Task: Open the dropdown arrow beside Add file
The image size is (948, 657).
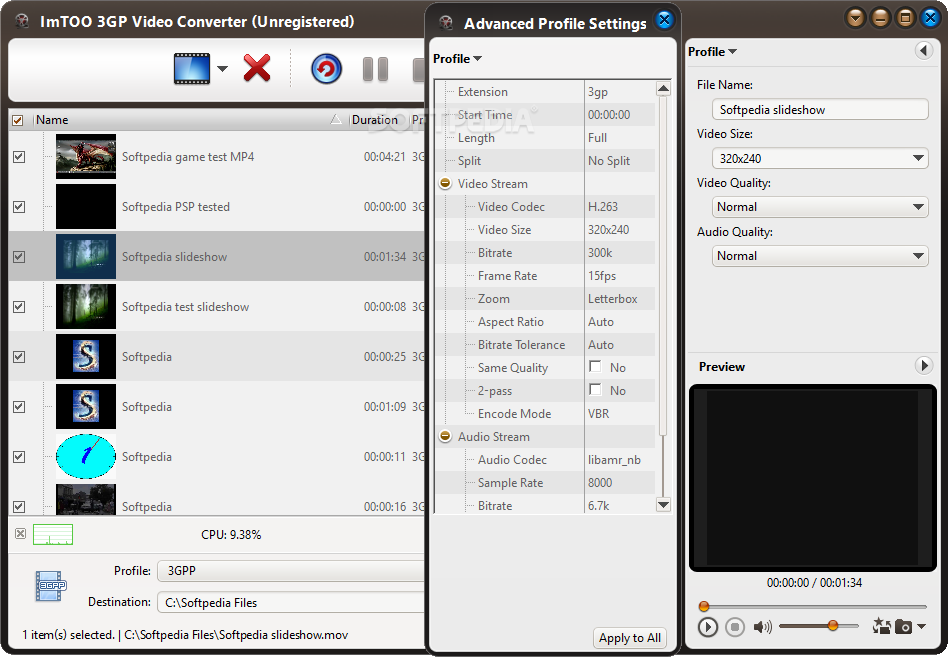Action: pyautogui.click(x=222, y=69)
